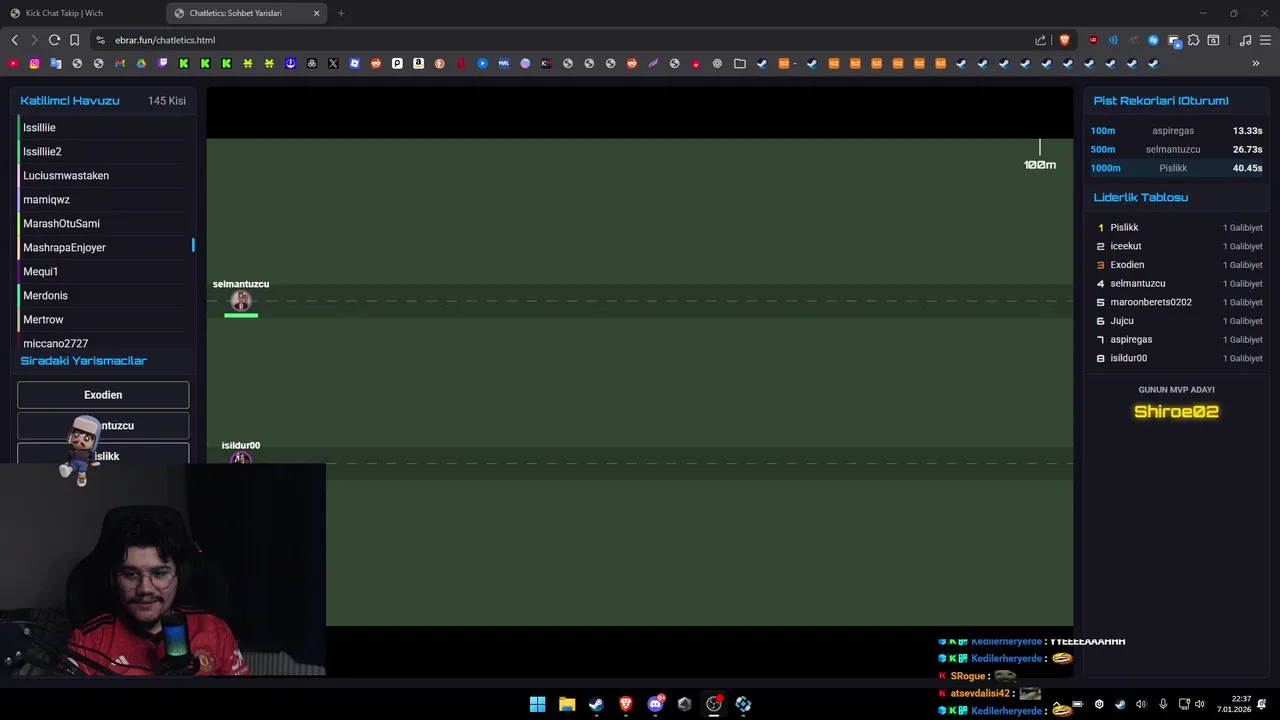Screen dimensions: 1280x720
Task: Click the green progress bar under selmantuzcu
Action: [241, 315]
